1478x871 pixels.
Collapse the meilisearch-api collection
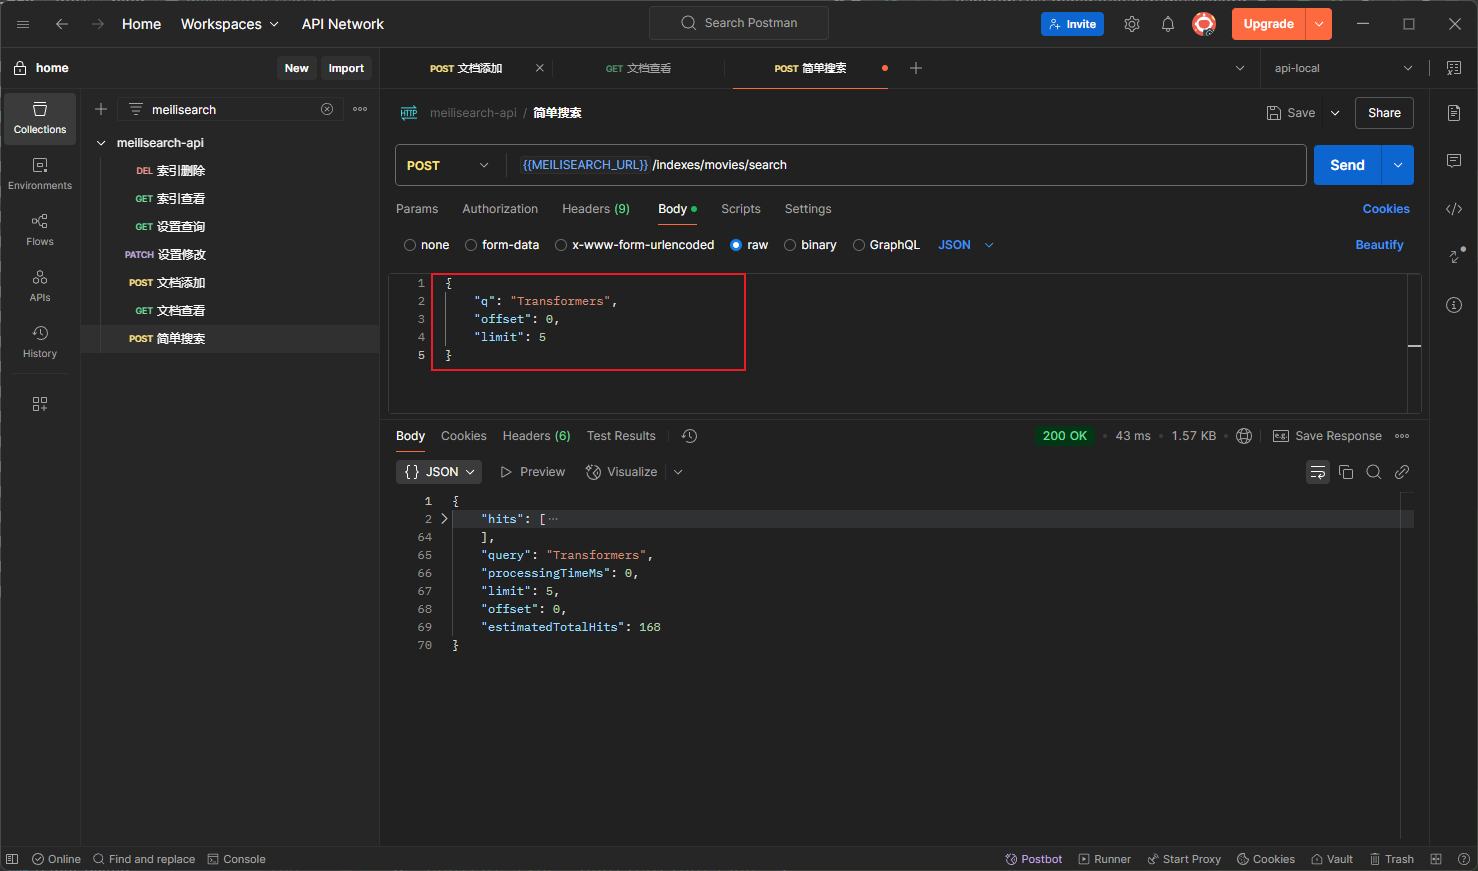(100, 142)
